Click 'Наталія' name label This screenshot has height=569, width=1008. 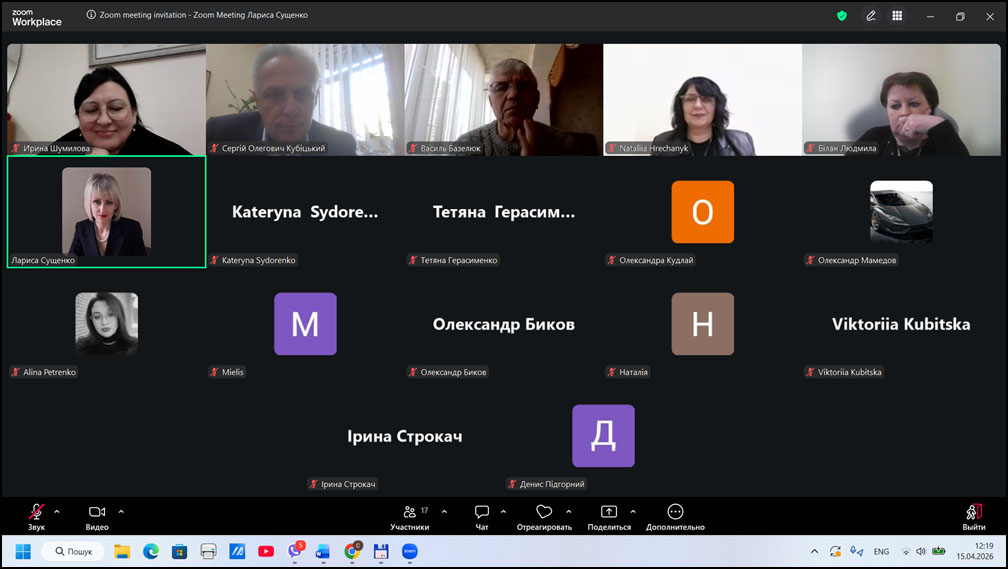(x=633, y=372)
